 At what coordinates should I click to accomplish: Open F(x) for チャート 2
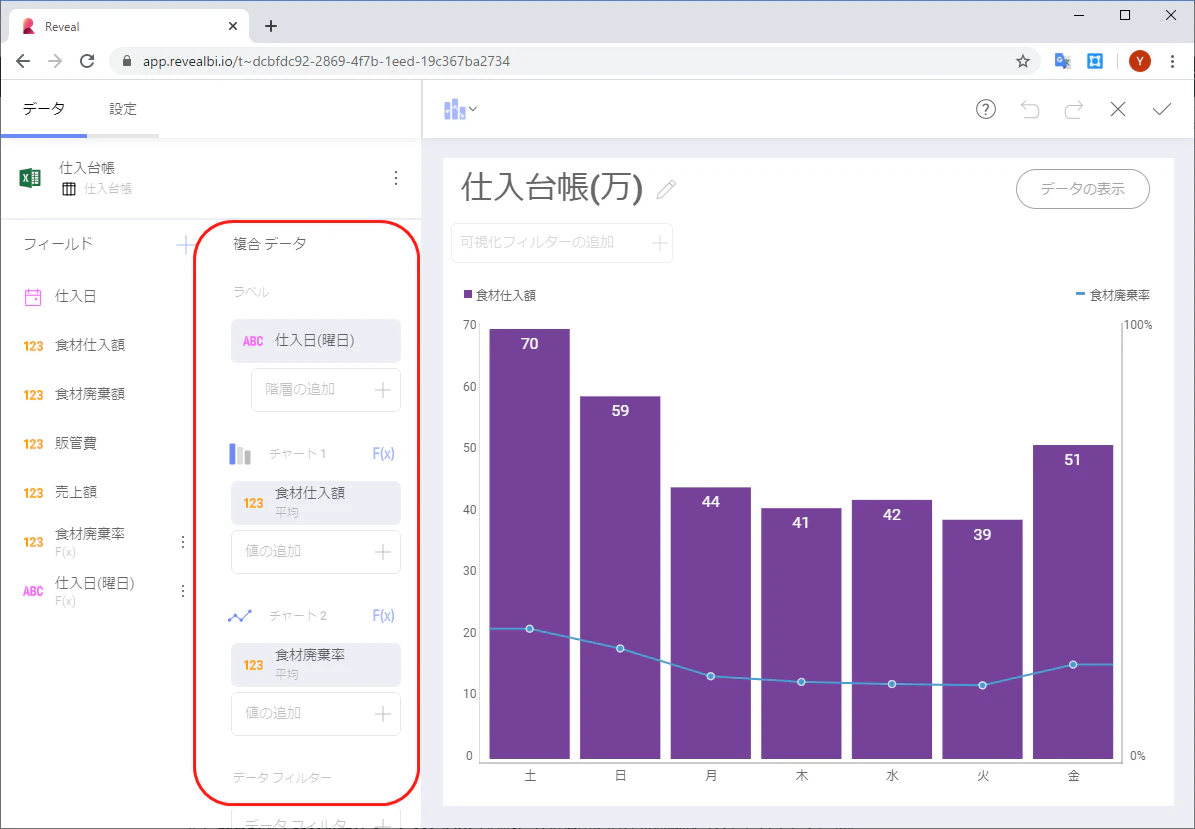pyautogui.click(x=383, y=616)
